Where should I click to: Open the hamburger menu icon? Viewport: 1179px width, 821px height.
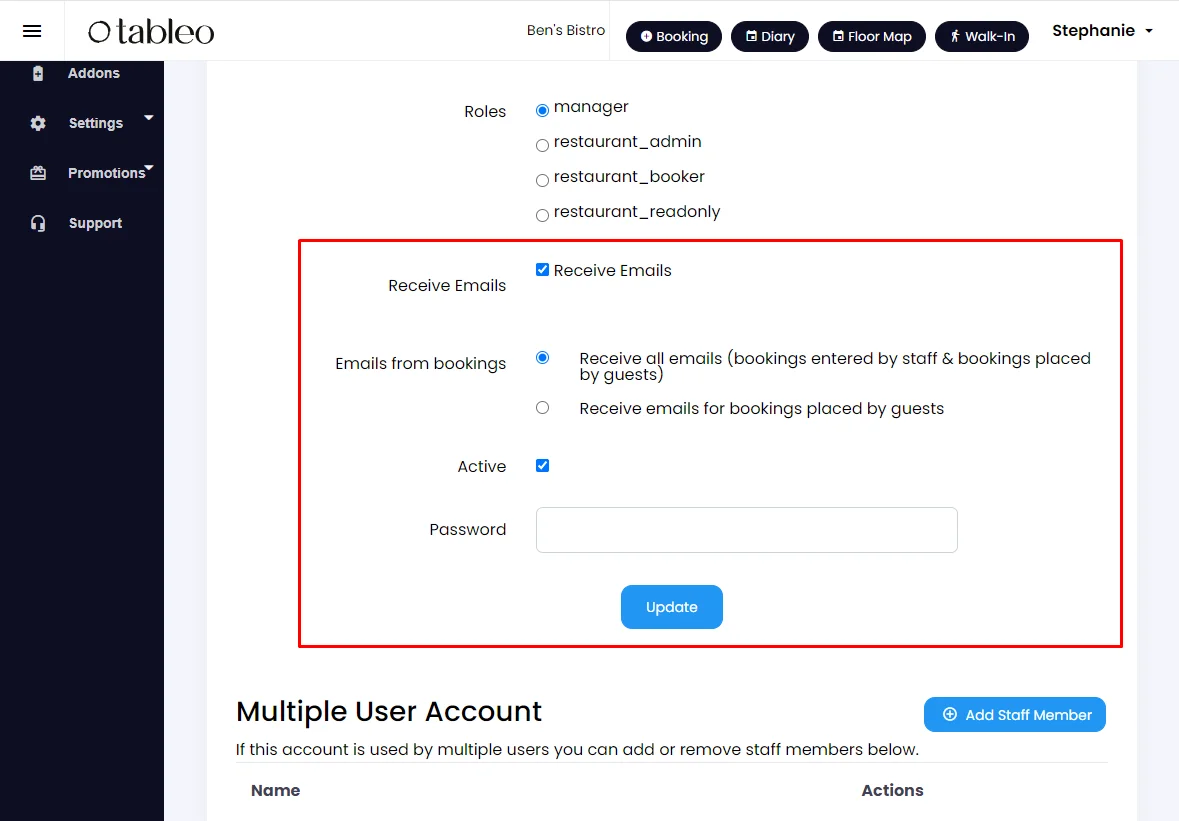coord(32,31)
